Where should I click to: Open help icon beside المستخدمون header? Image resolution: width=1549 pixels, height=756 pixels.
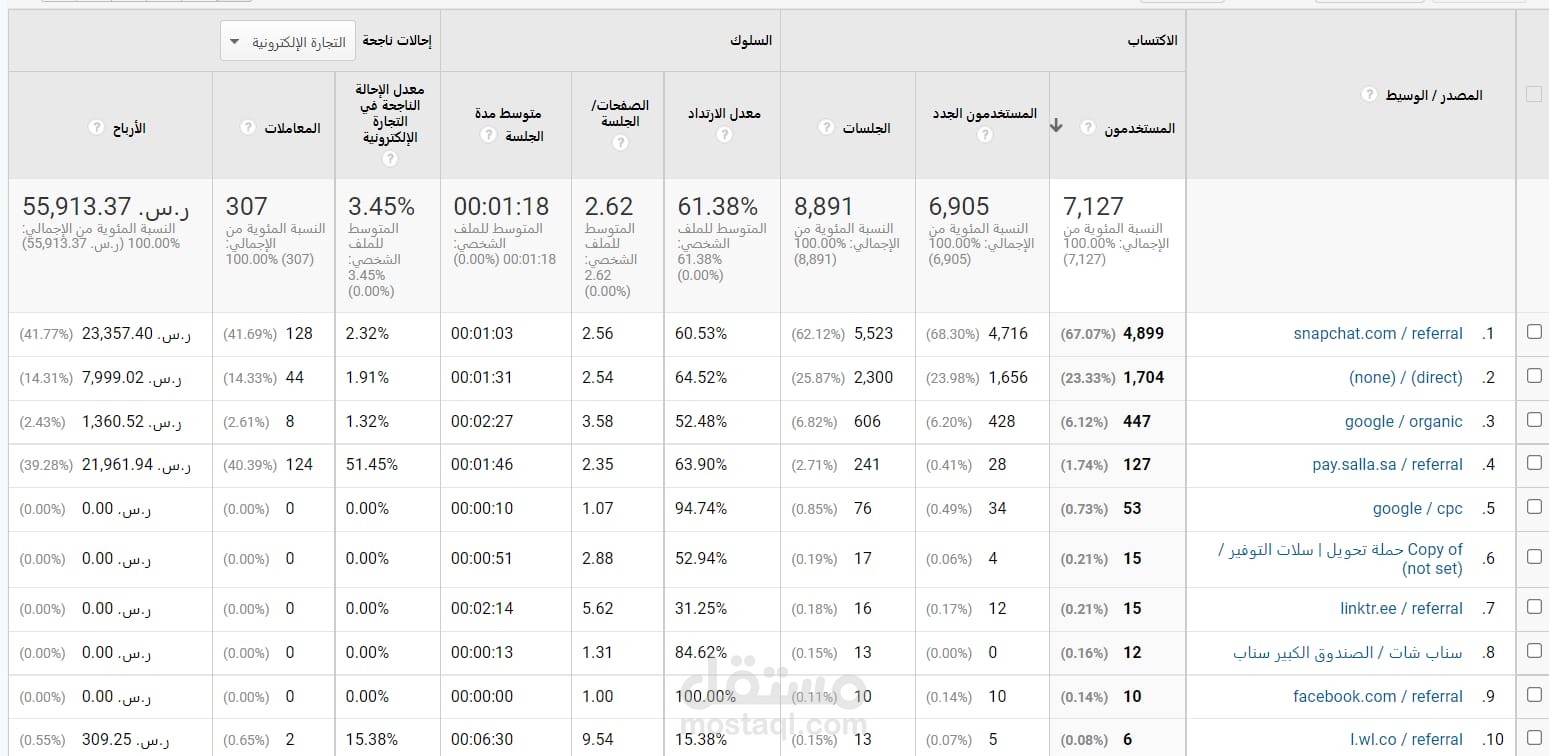pos(1088,128)
